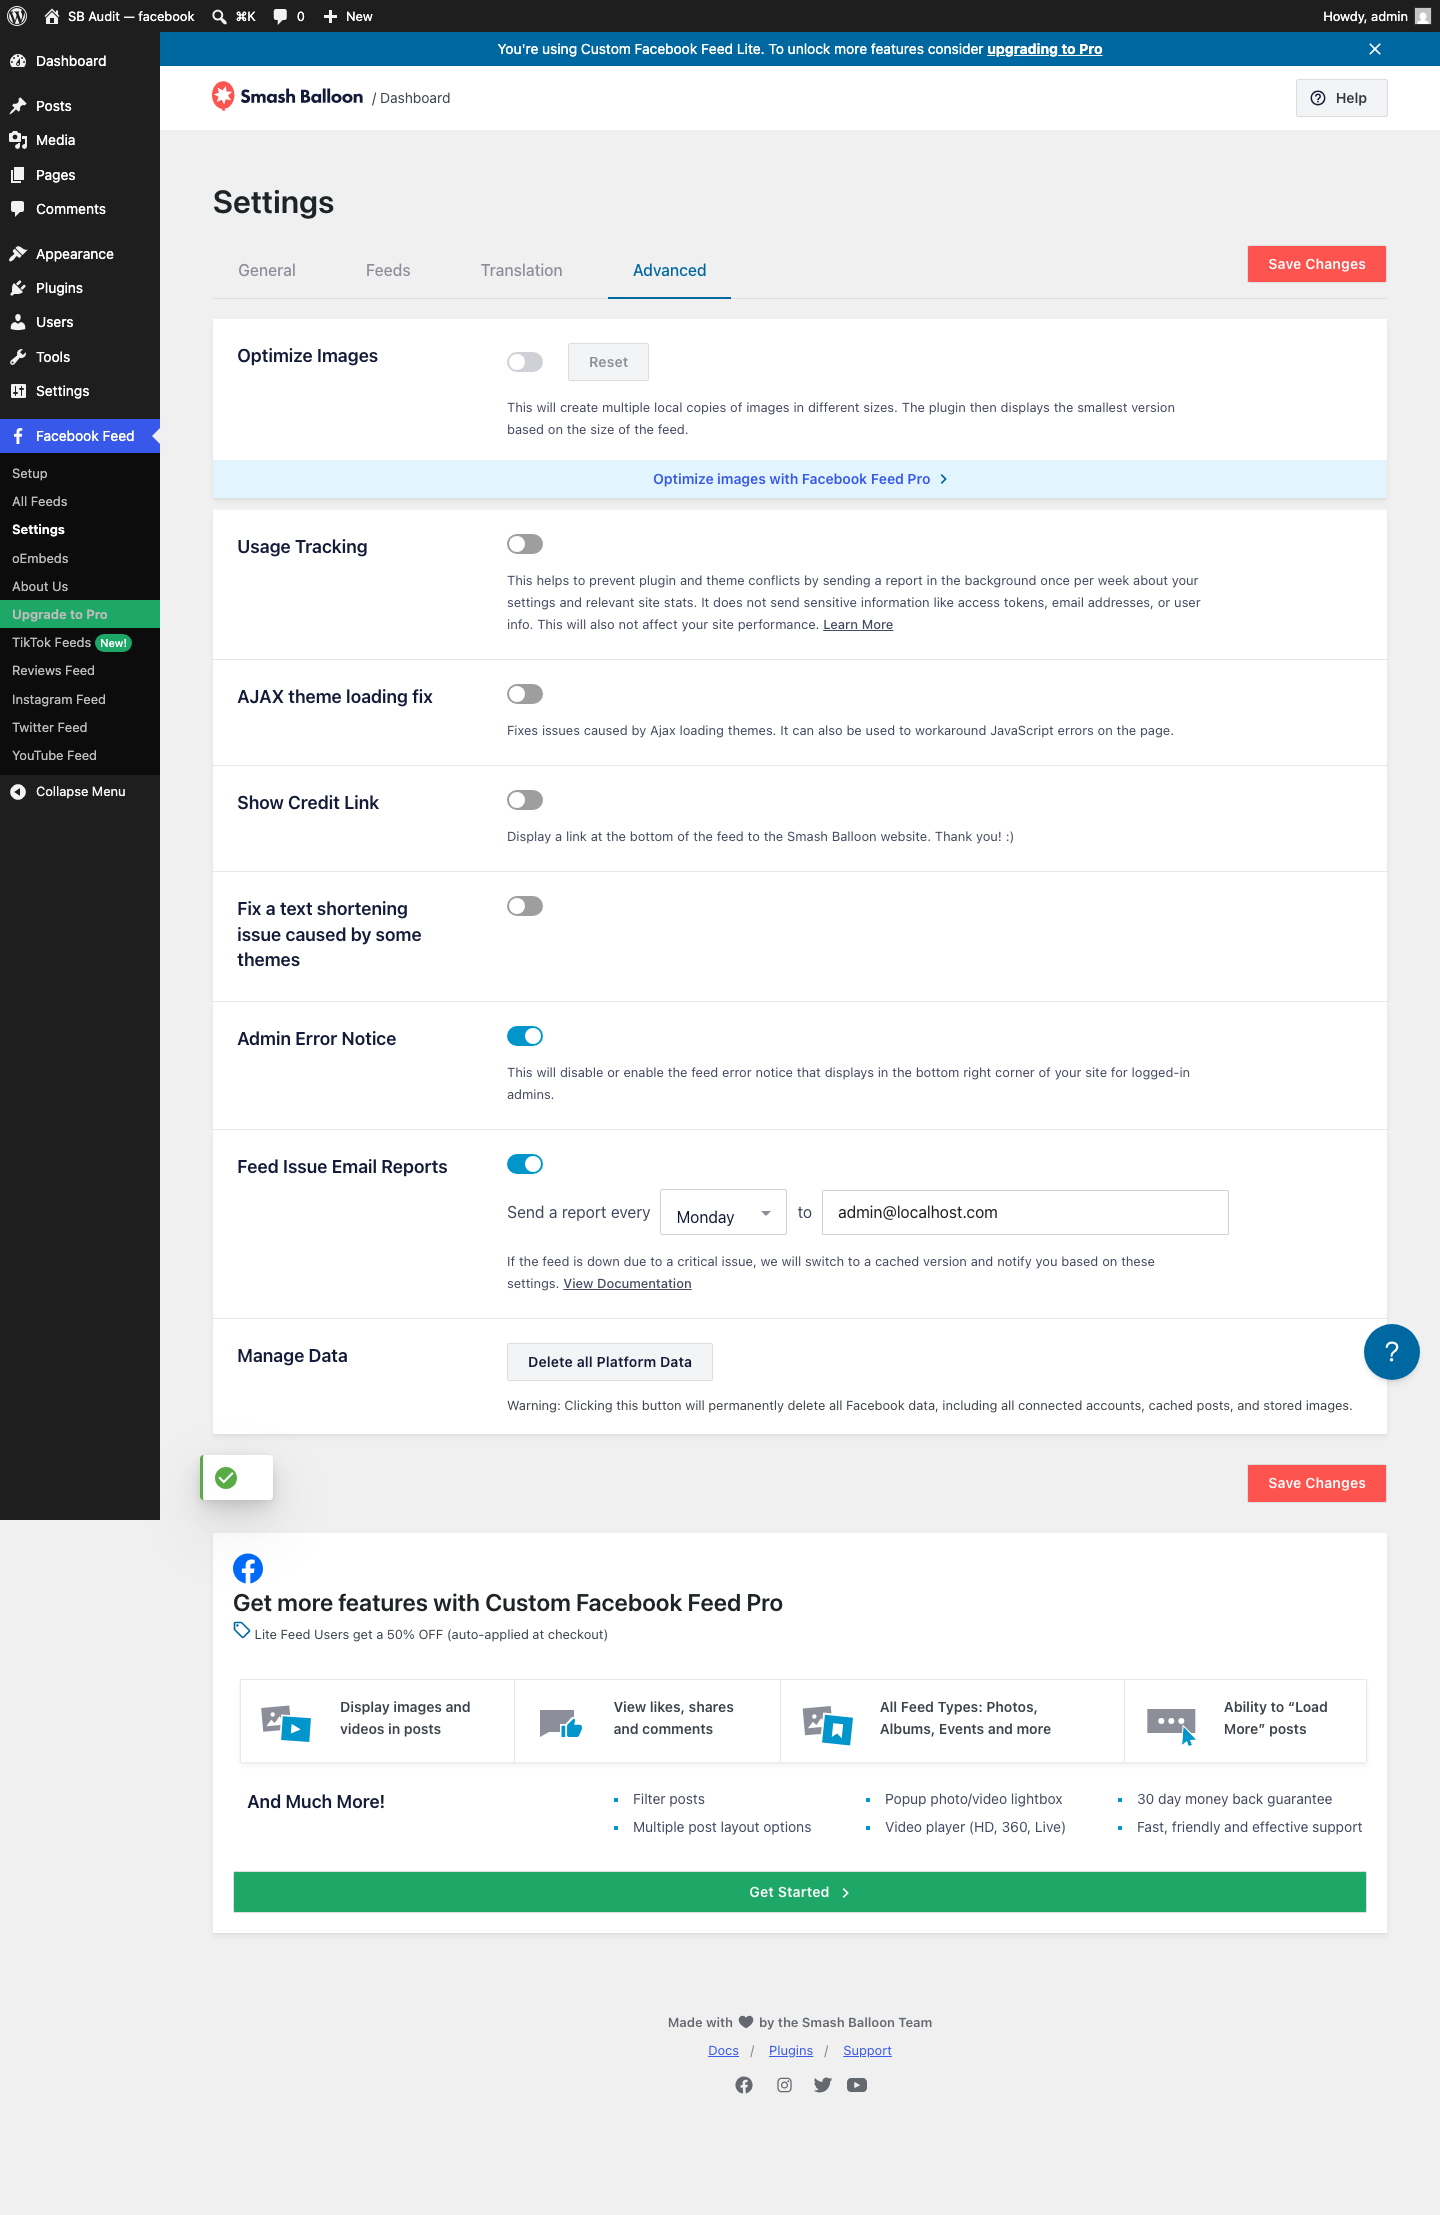The image size is (1440, 2215).
Task: Switch to the General tab
Action: [267, 270]
